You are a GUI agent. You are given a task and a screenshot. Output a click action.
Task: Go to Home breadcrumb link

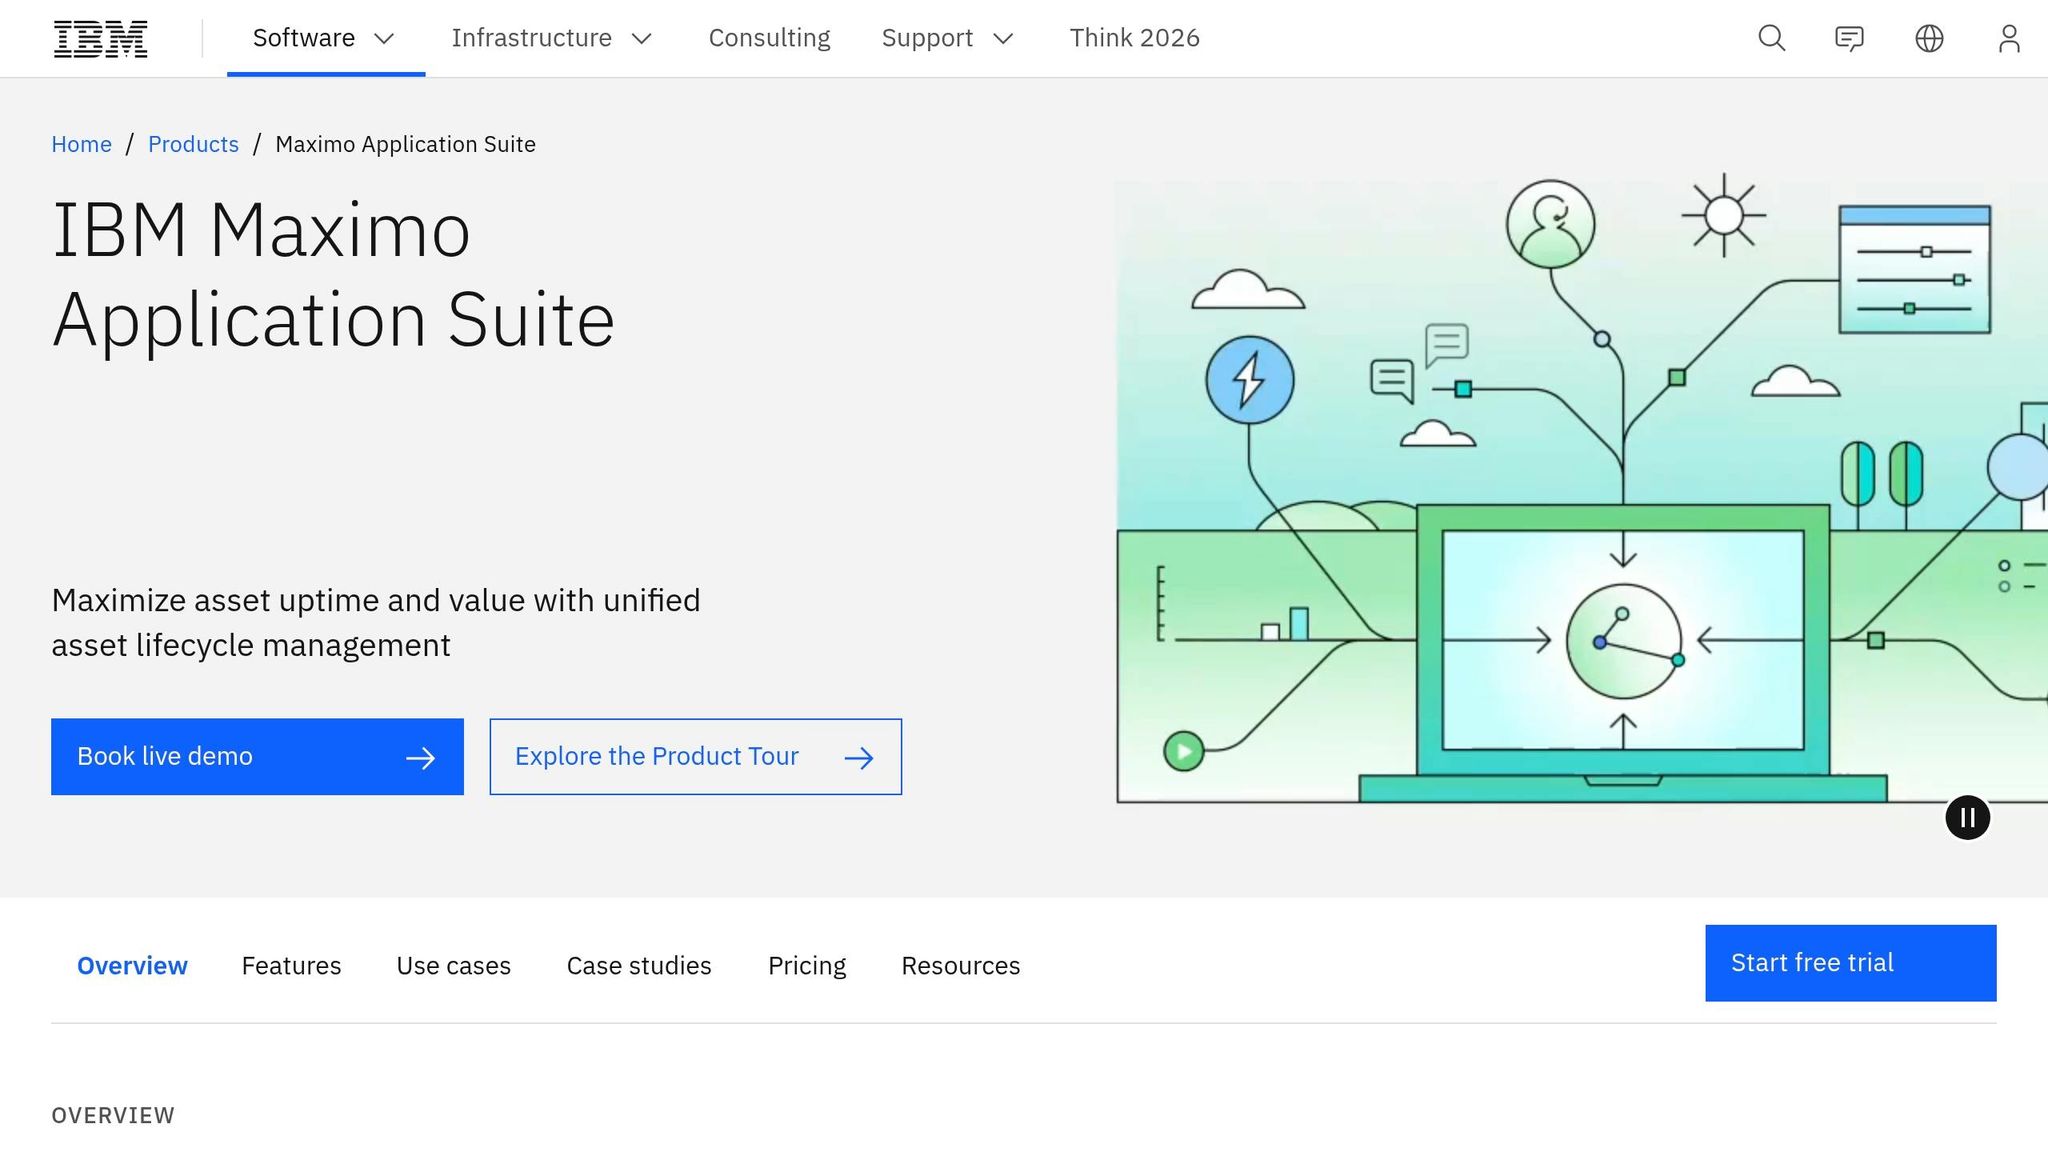[x=81, y=144]
